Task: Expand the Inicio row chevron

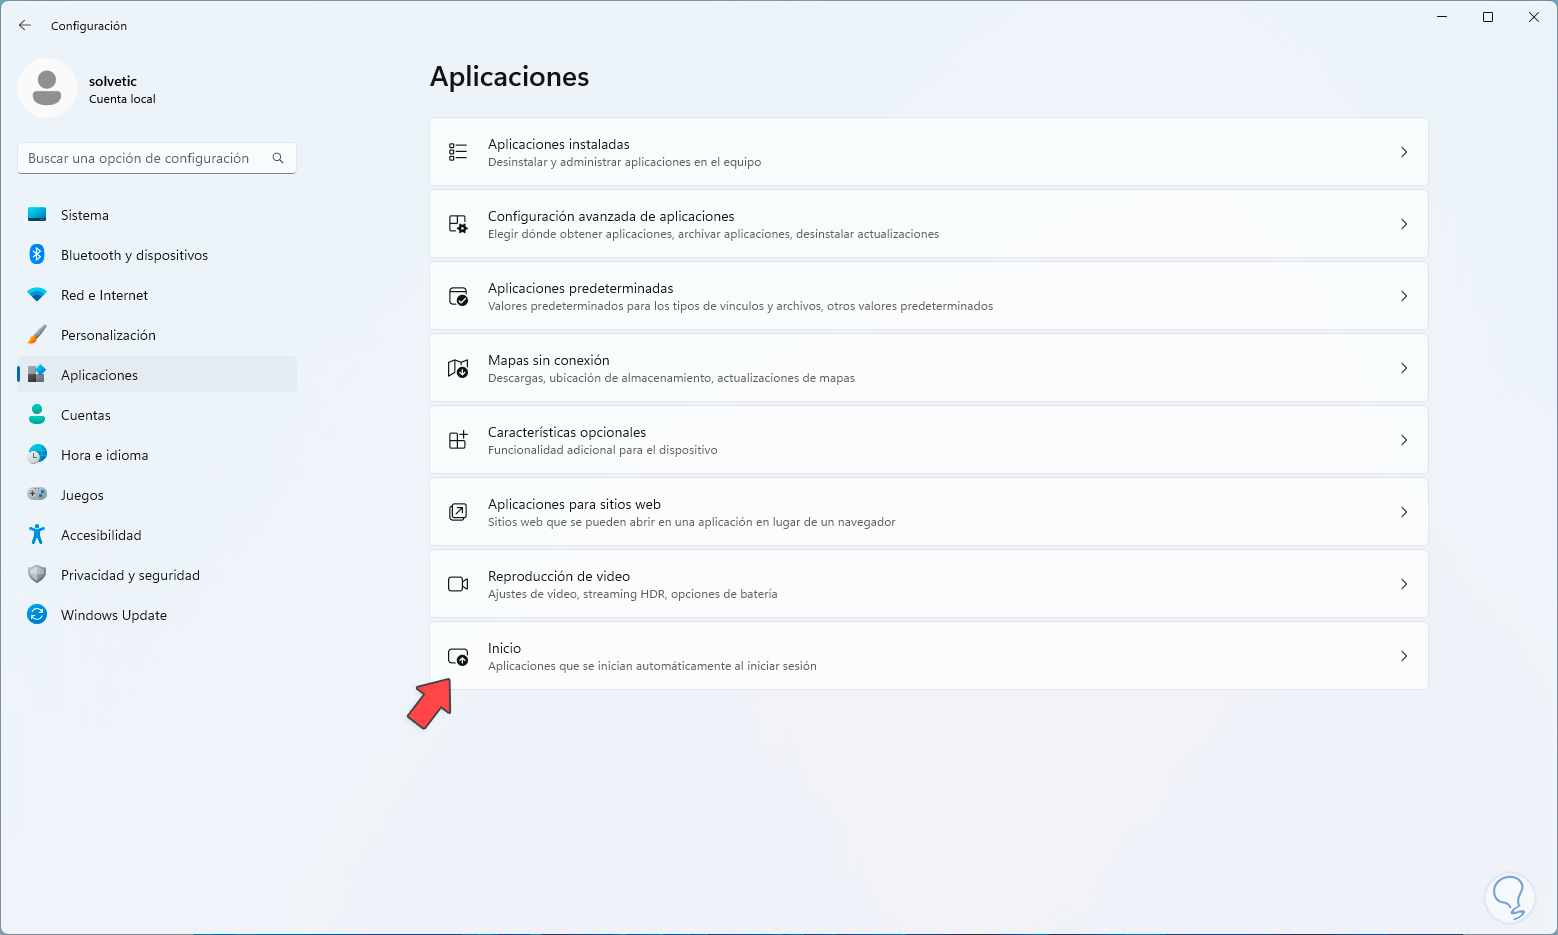Action: point(1404,656)
